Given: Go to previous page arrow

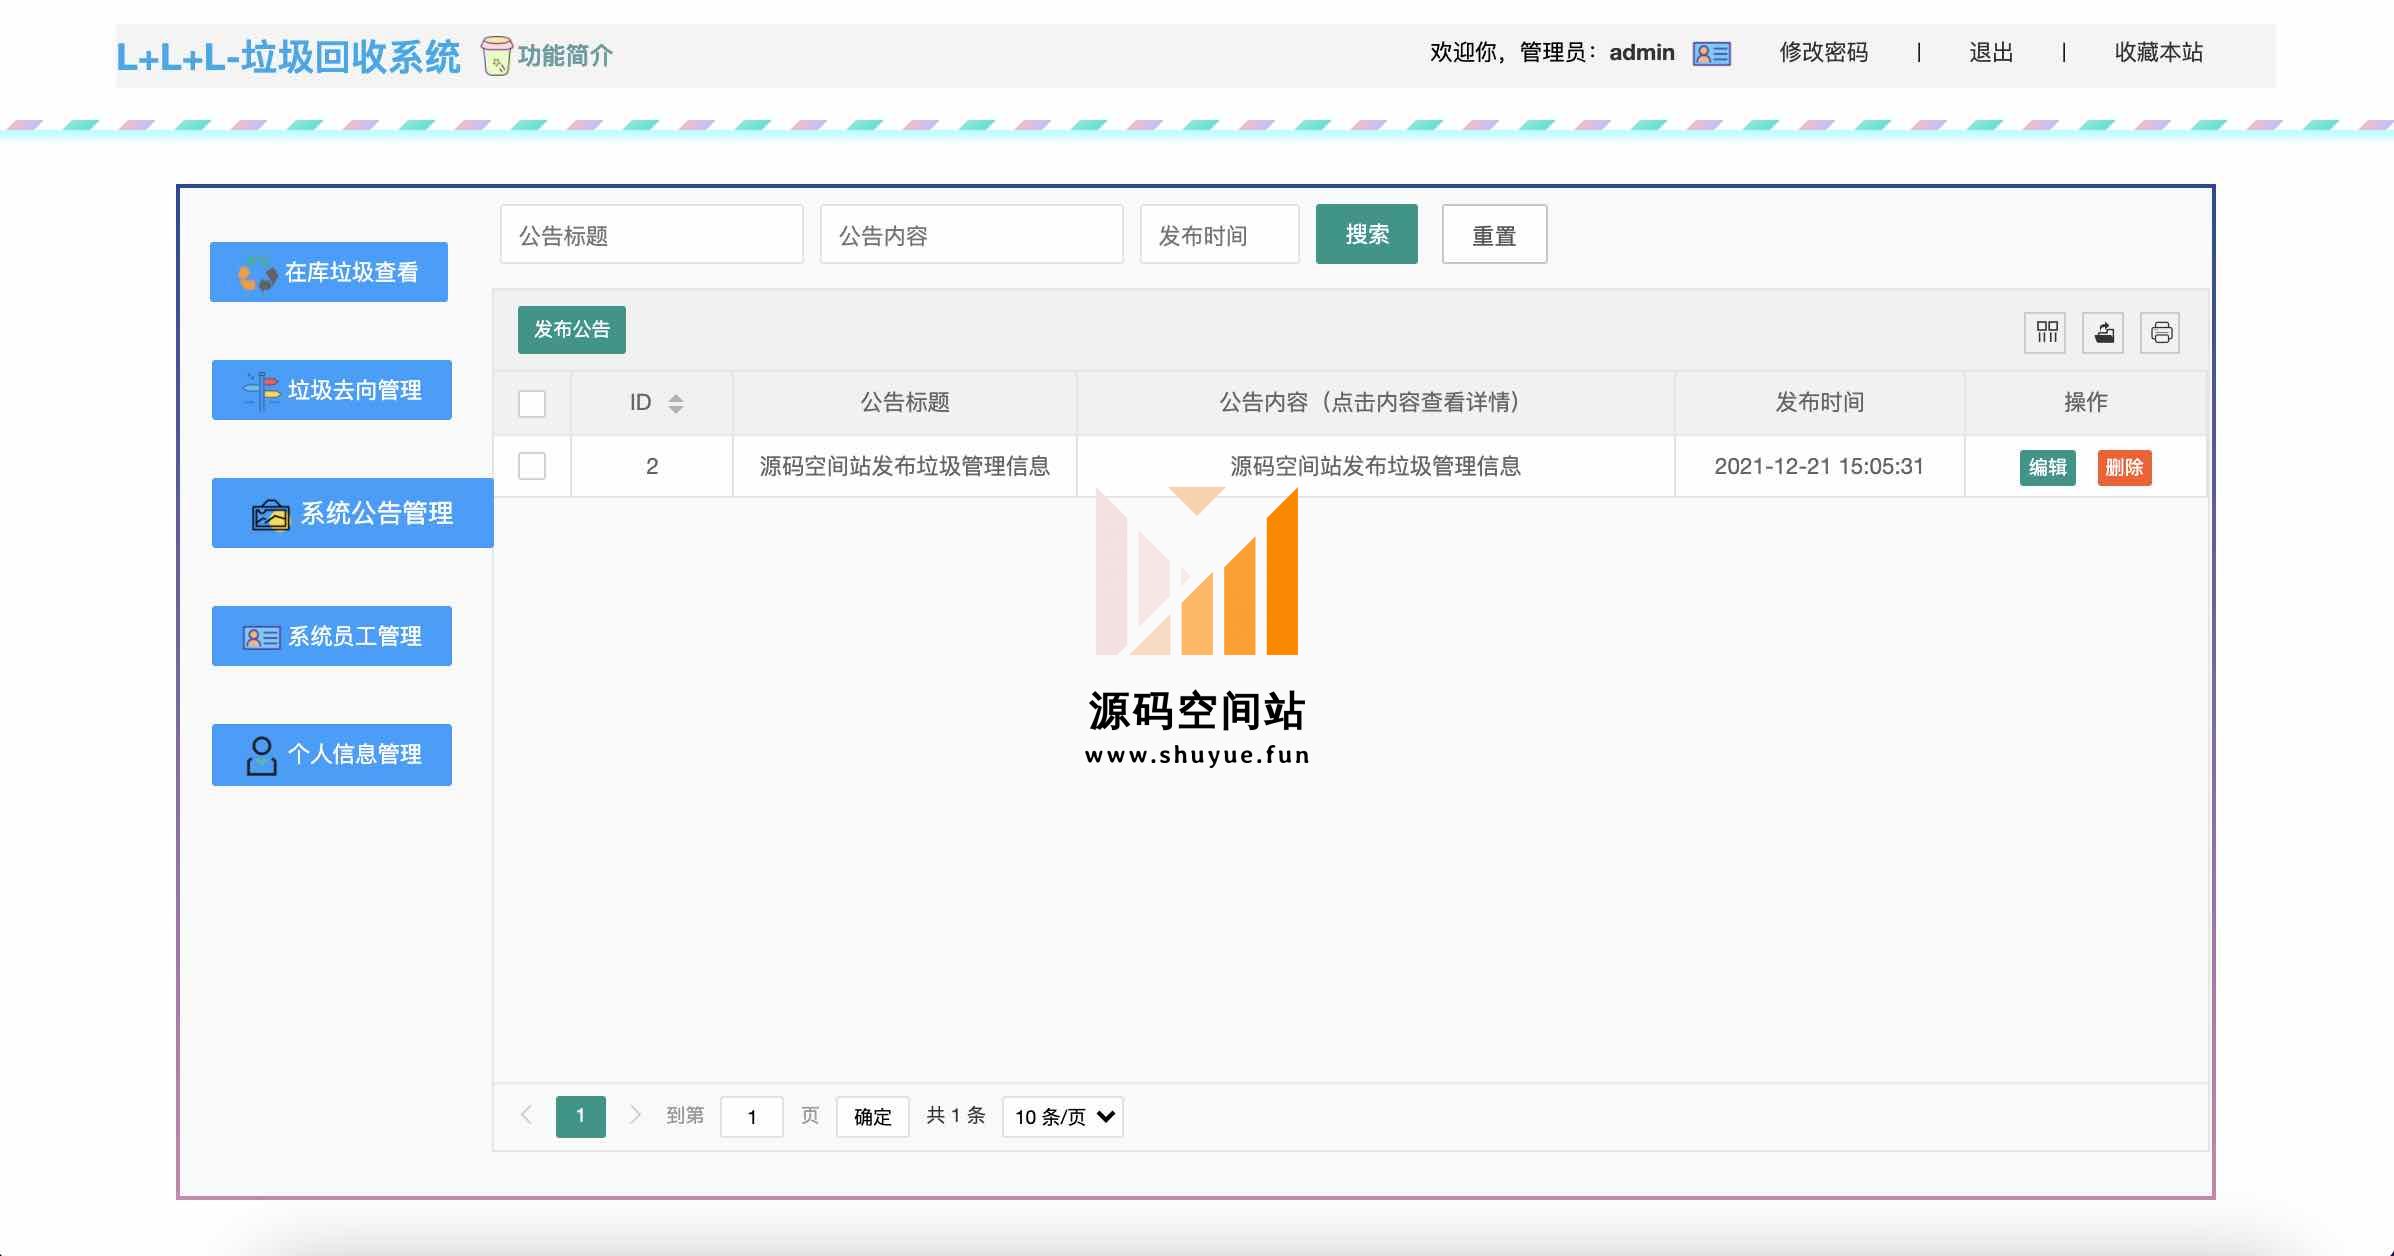Looking at the screenshot, I should (x=526, y=1115).
